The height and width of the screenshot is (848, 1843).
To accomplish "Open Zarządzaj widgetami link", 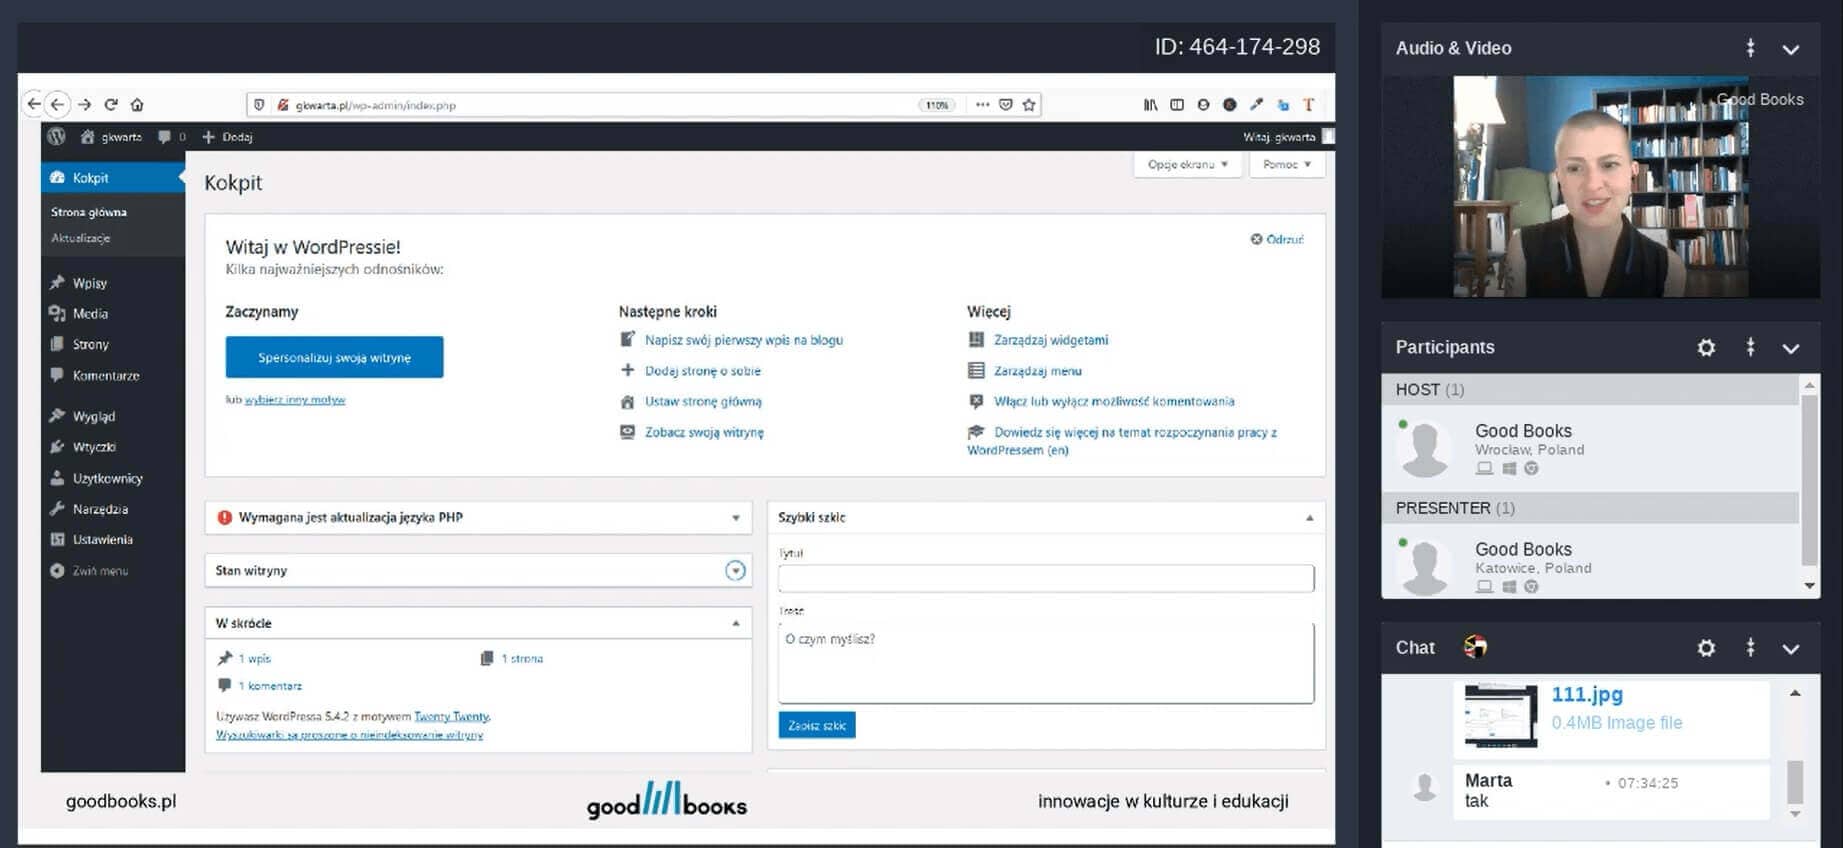I will [x=1051, y=340].
